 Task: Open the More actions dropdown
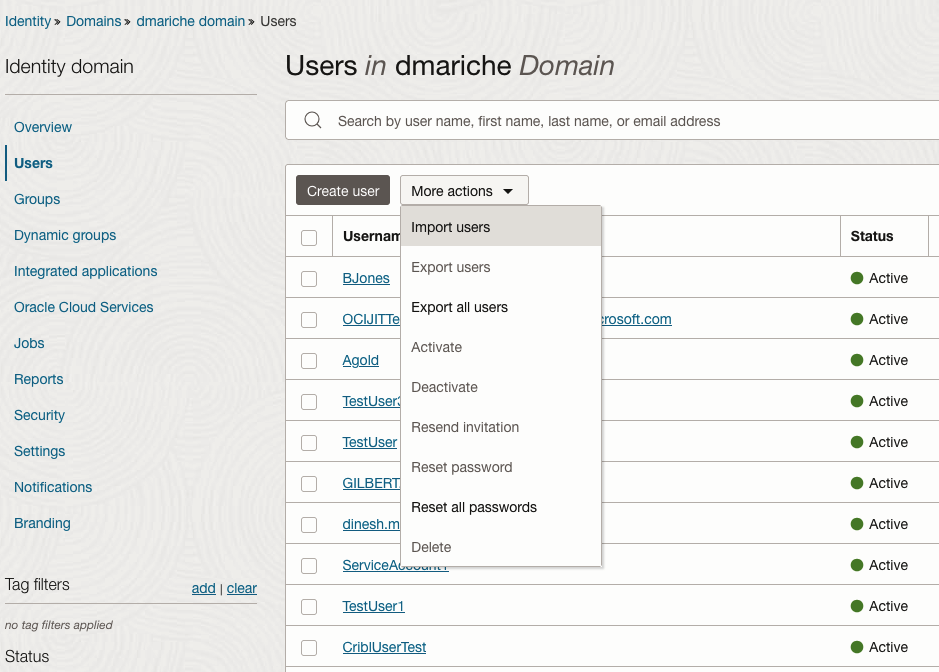pyautogui.click(x=463, y=190)
